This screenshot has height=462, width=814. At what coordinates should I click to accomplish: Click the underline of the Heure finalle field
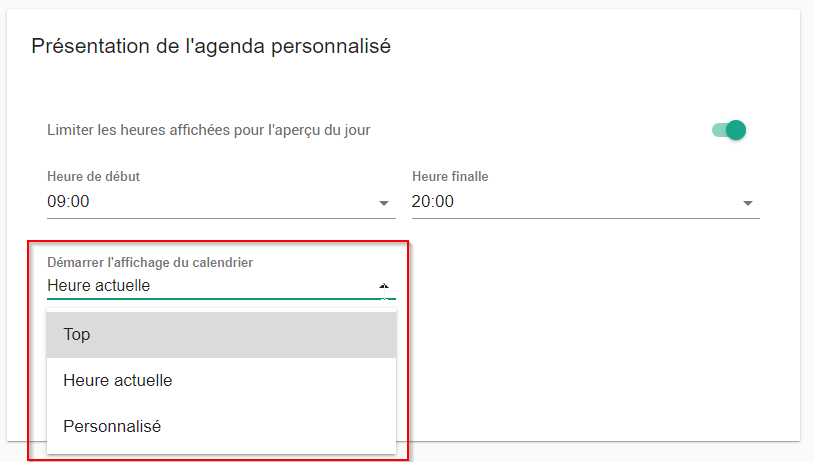(x=585, y=218)
